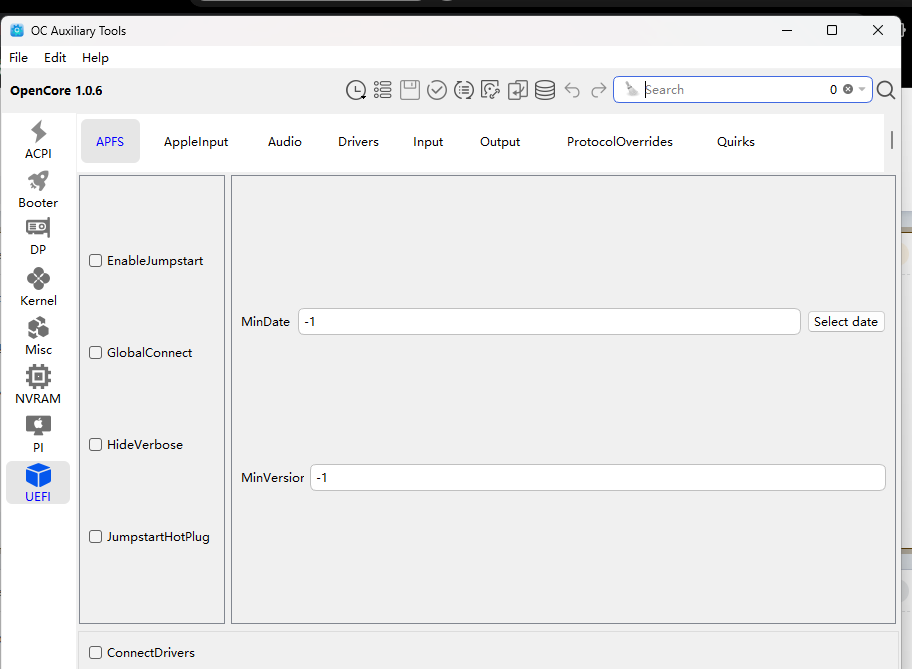Click the list view toolbar icon
This screenshot has width=912, height=669.
click(383, 90)
